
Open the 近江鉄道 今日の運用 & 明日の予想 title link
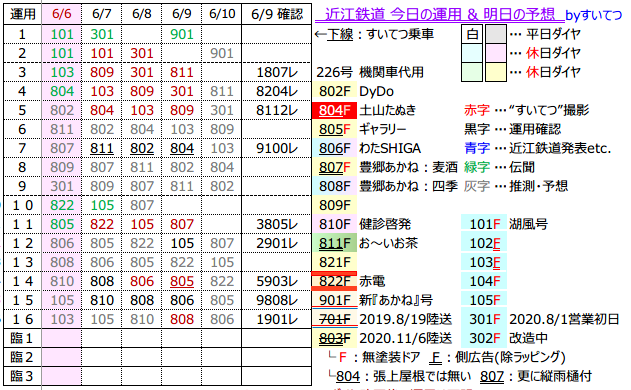coord(439,15)
